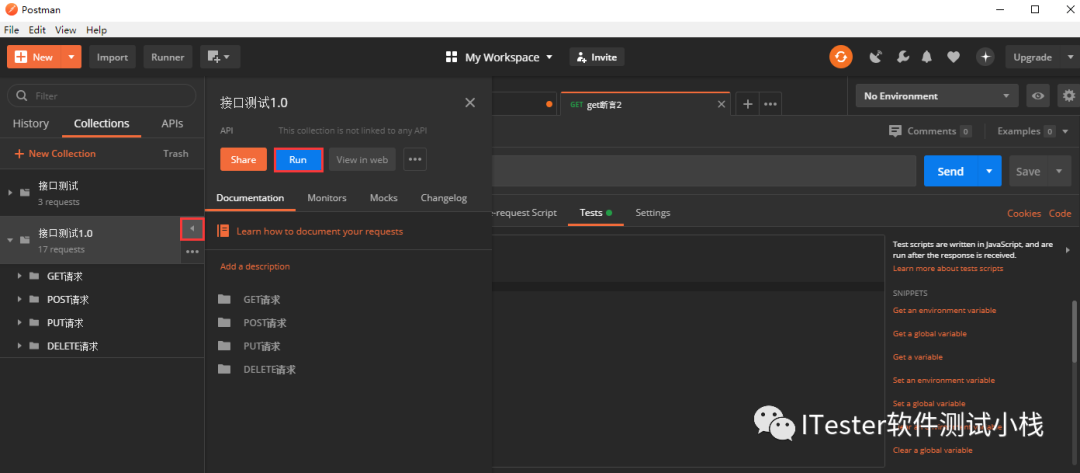
Task: Open the APIs sidebar tab
Action: [172, 124]
